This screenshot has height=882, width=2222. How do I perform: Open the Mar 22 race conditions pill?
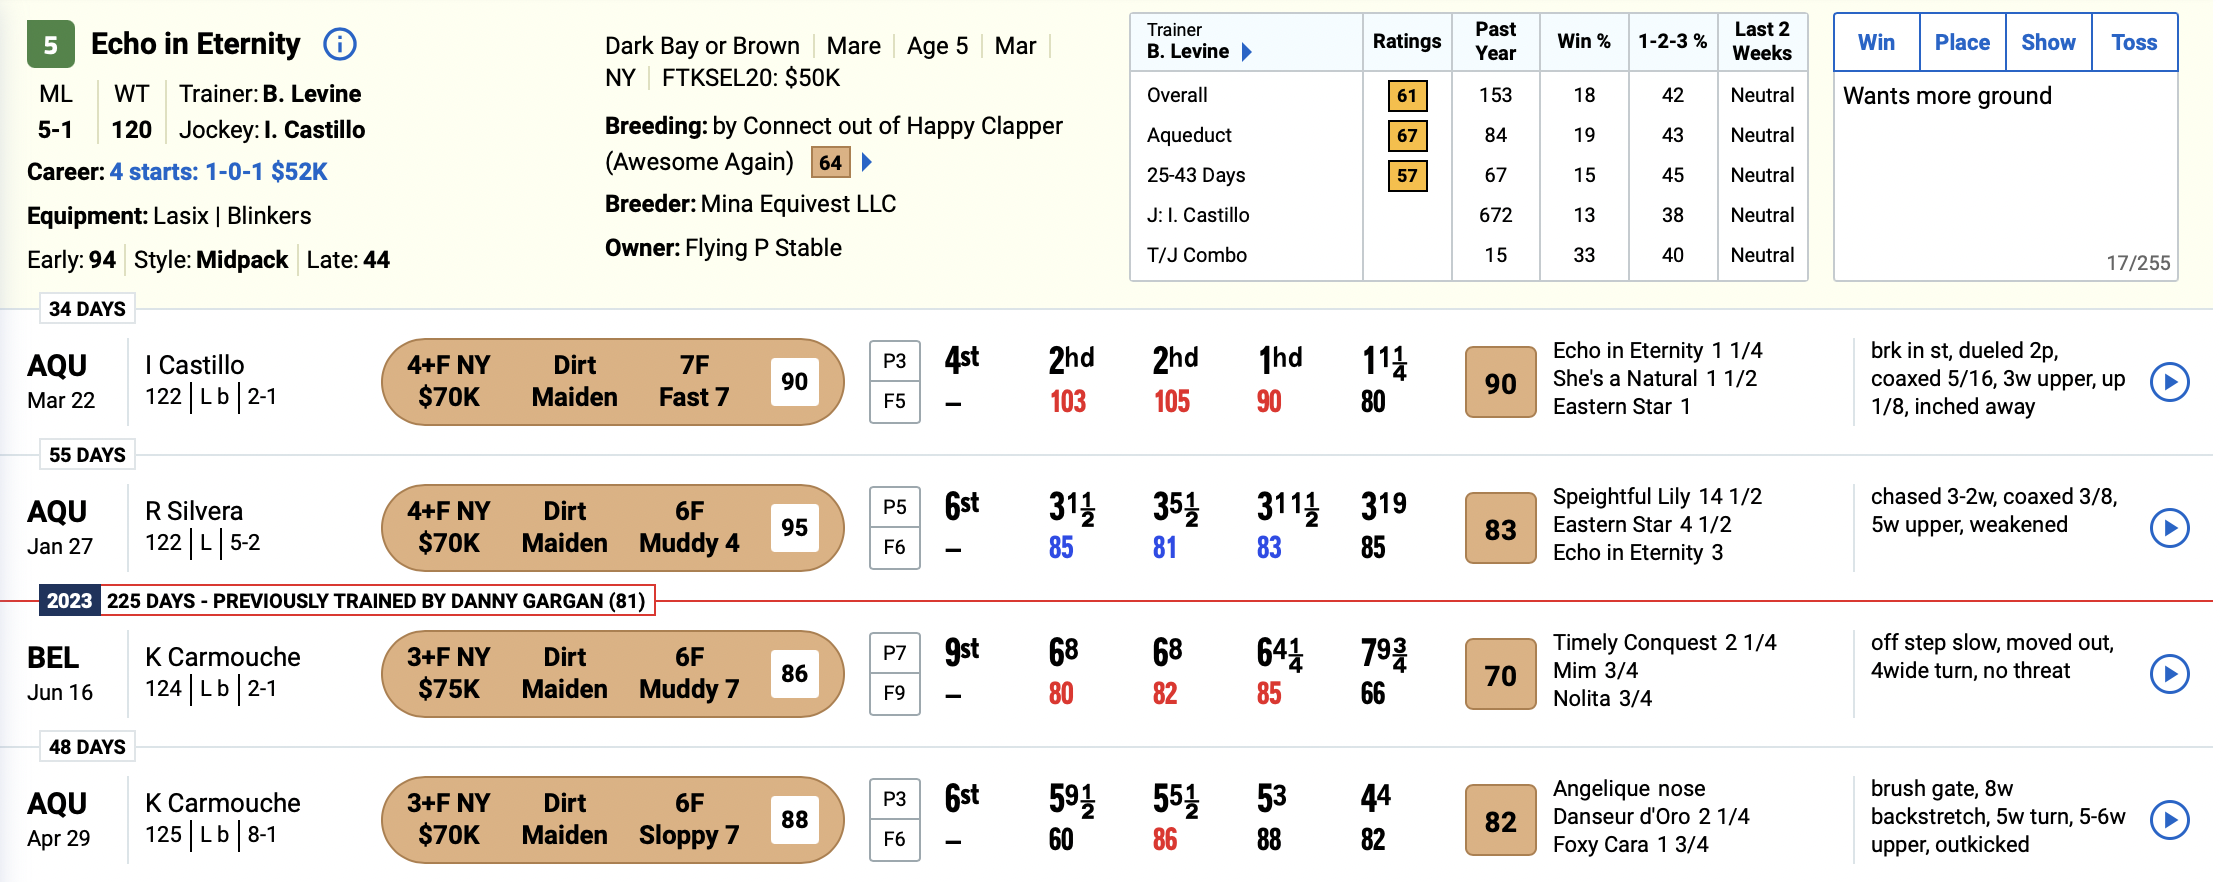point(613,382)
